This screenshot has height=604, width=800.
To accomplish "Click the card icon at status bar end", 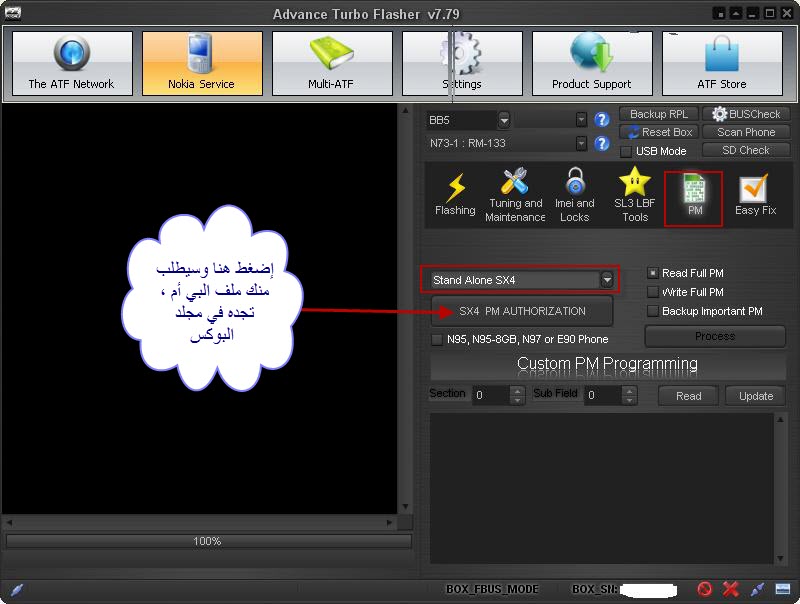I will point(783,589).
